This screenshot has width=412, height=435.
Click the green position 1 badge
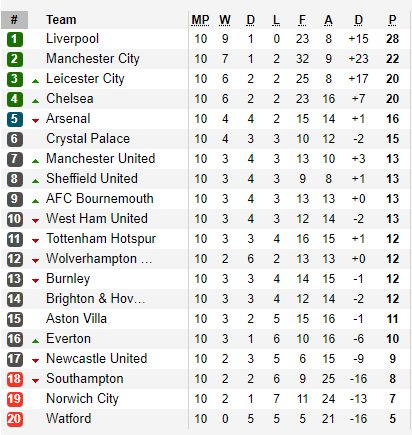[x=15, y=39]
